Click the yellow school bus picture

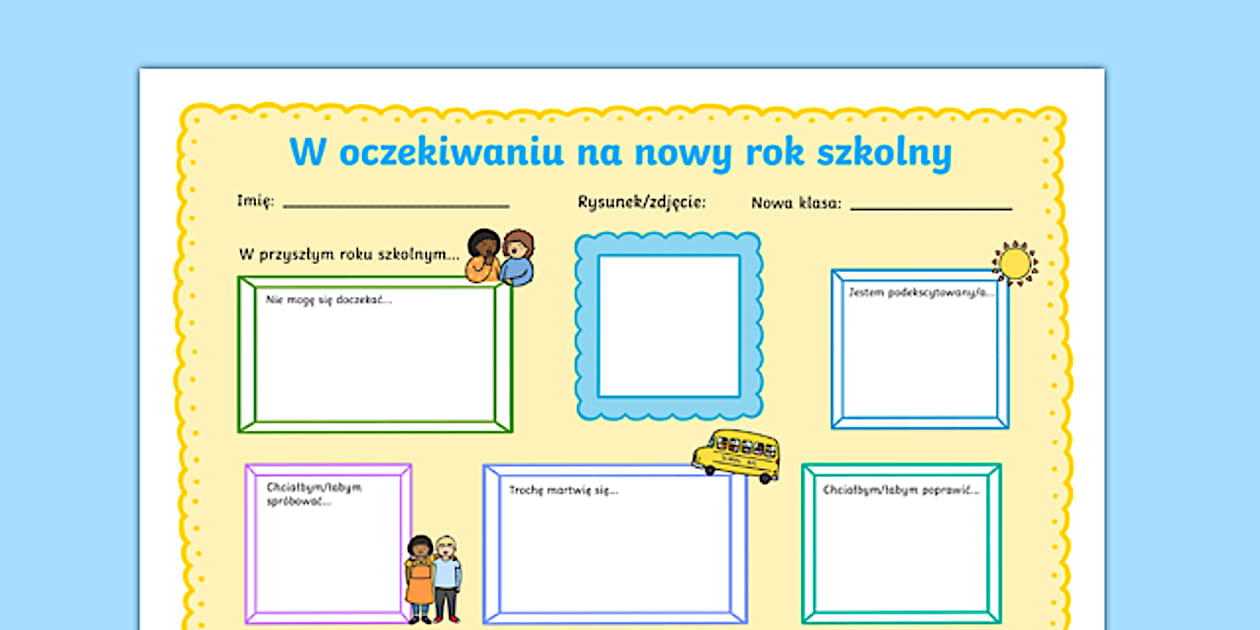736,455
